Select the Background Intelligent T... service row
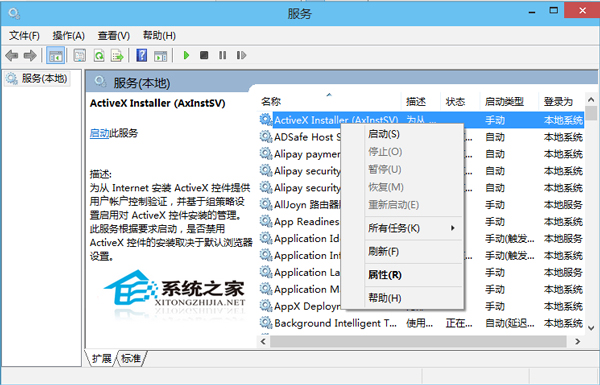 coord(421,323)
